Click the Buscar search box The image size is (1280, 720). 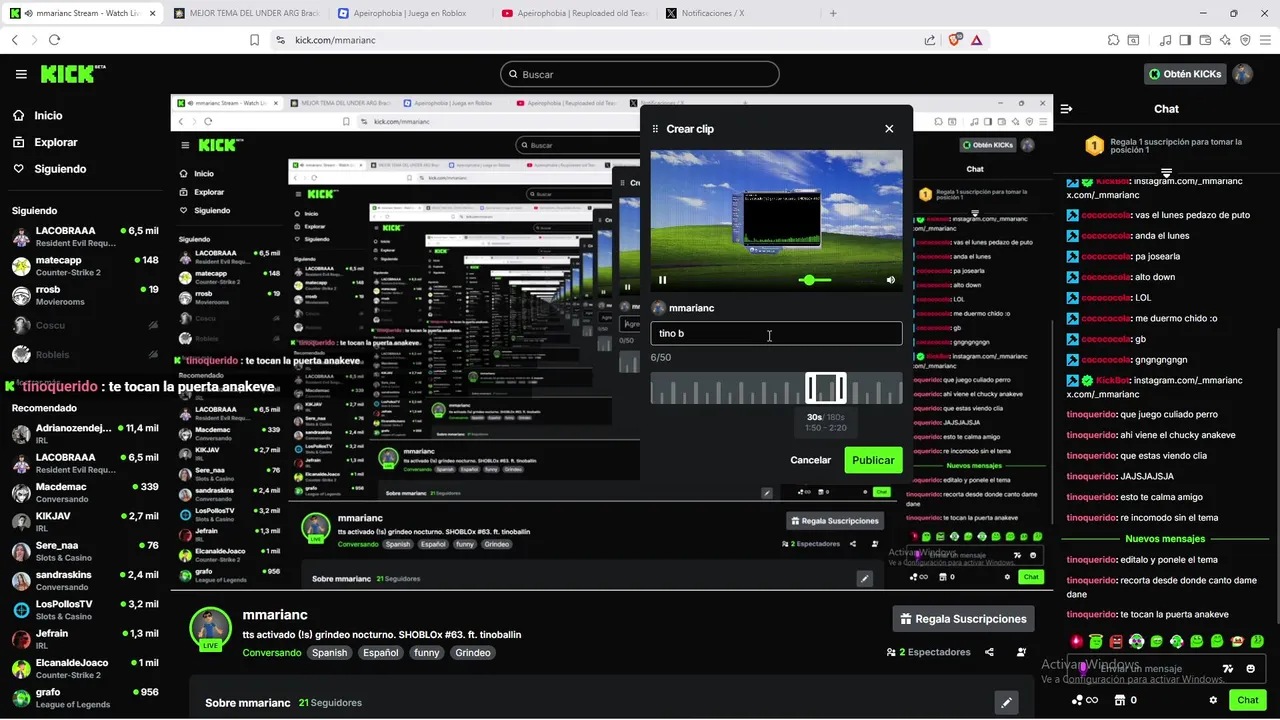tap(640, 74)
